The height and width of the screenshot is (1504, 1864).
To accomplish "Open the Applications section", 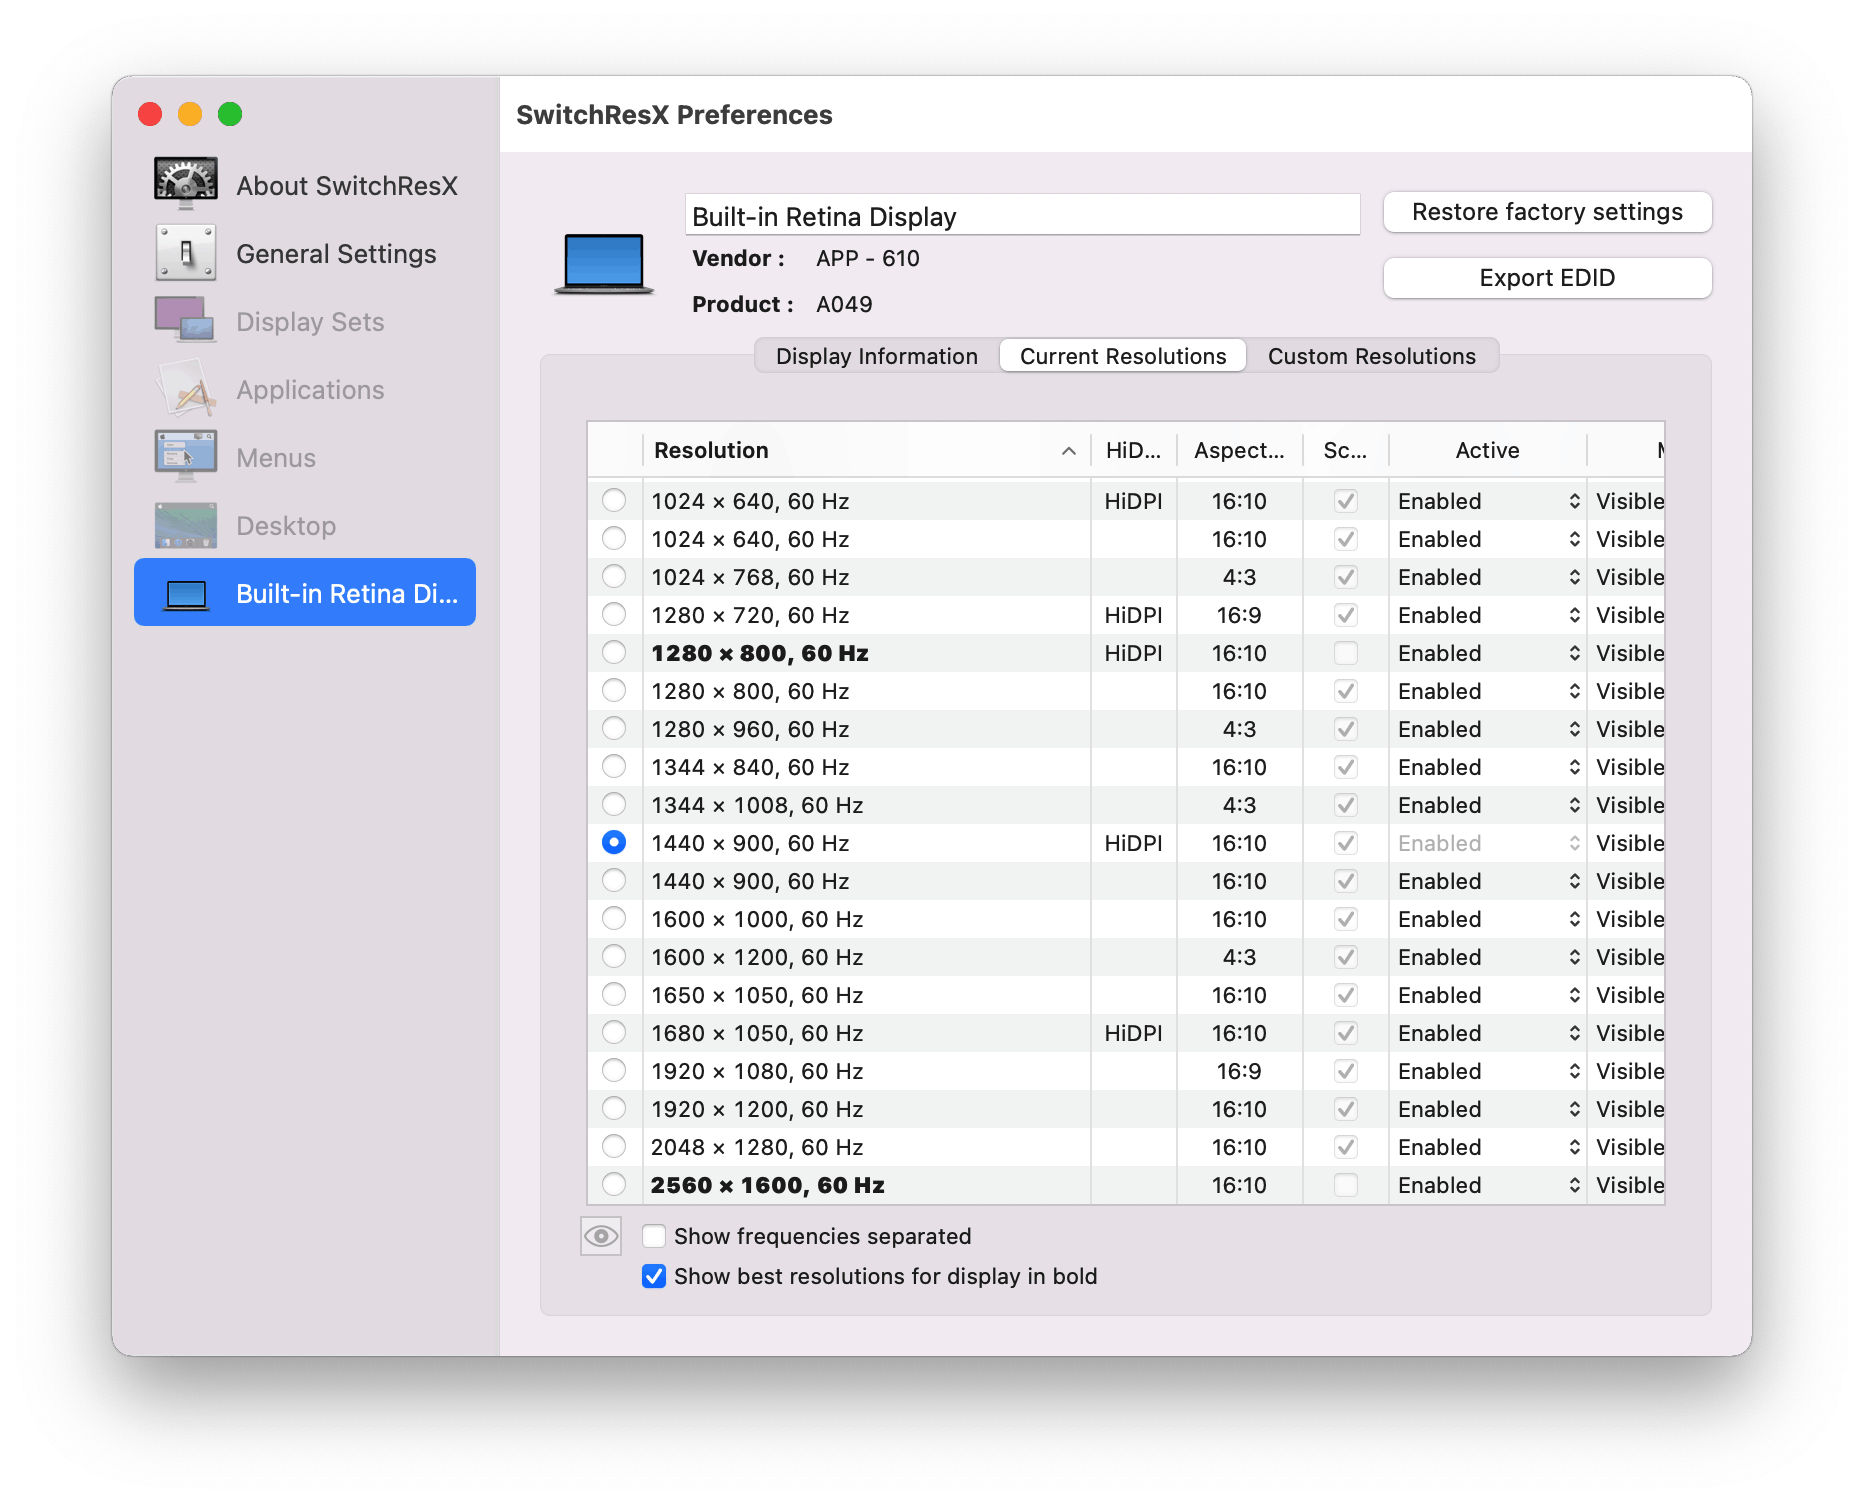I will [309, 389].
